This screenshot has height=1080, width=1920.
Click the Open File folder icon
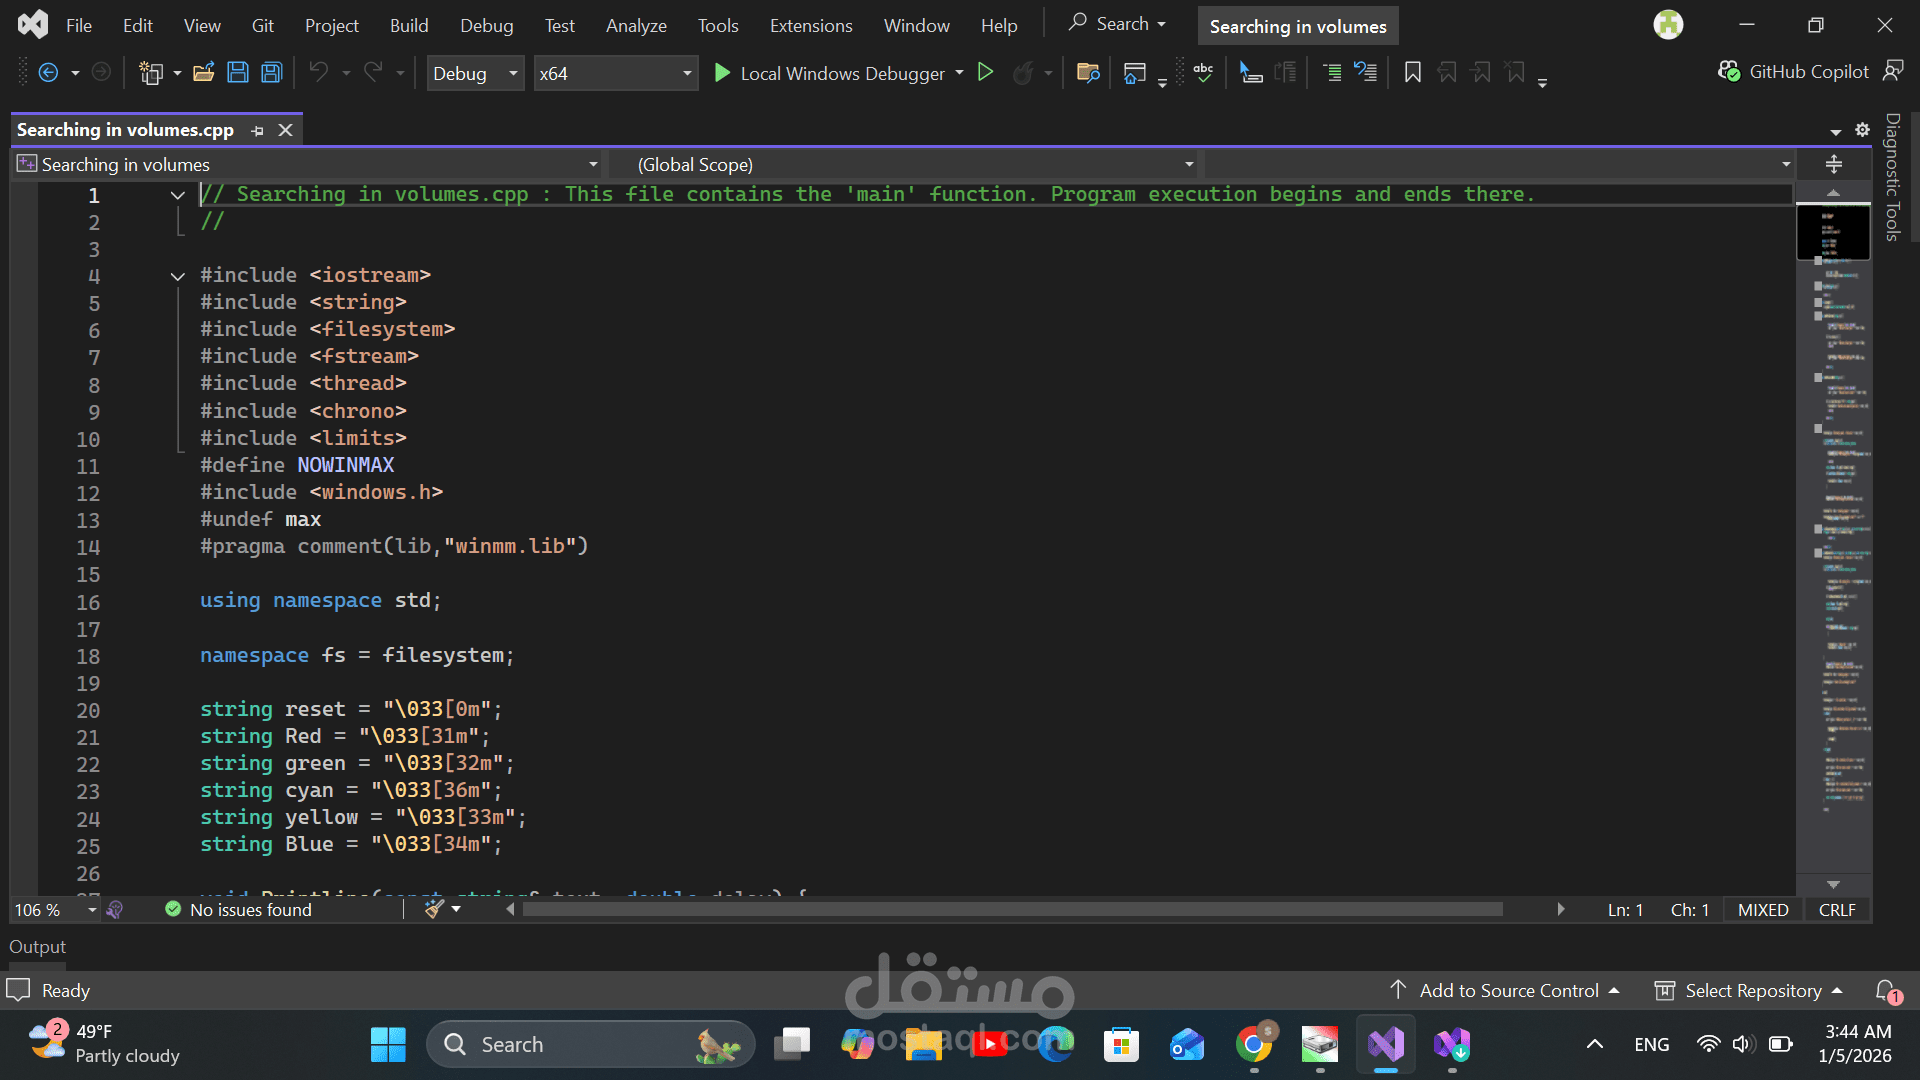click(204, 73)
